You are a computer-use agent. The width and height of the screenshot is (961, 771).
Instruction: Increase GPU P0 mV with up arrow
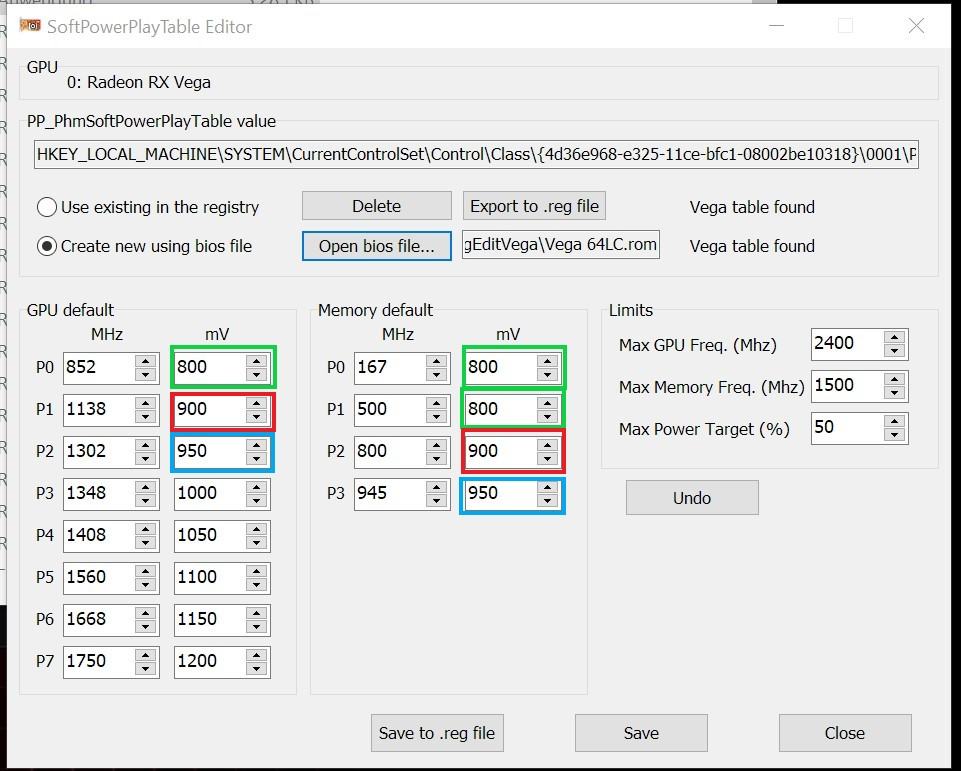(257, 360)
